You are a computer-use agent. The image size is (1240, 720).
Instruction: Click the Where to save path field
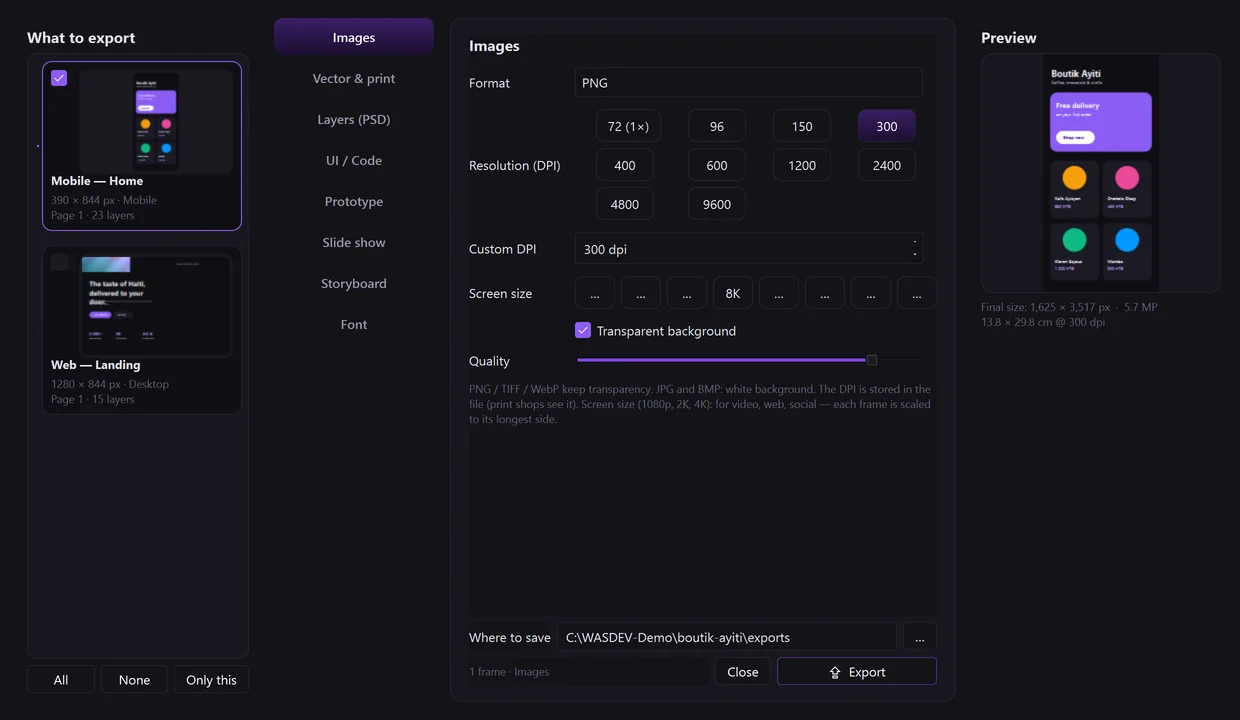tap(727, 637)
